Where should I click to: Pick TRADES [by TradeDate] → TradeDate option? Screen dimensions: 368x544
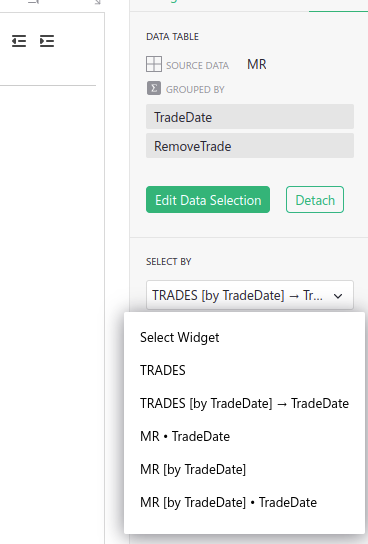(245, 403)
